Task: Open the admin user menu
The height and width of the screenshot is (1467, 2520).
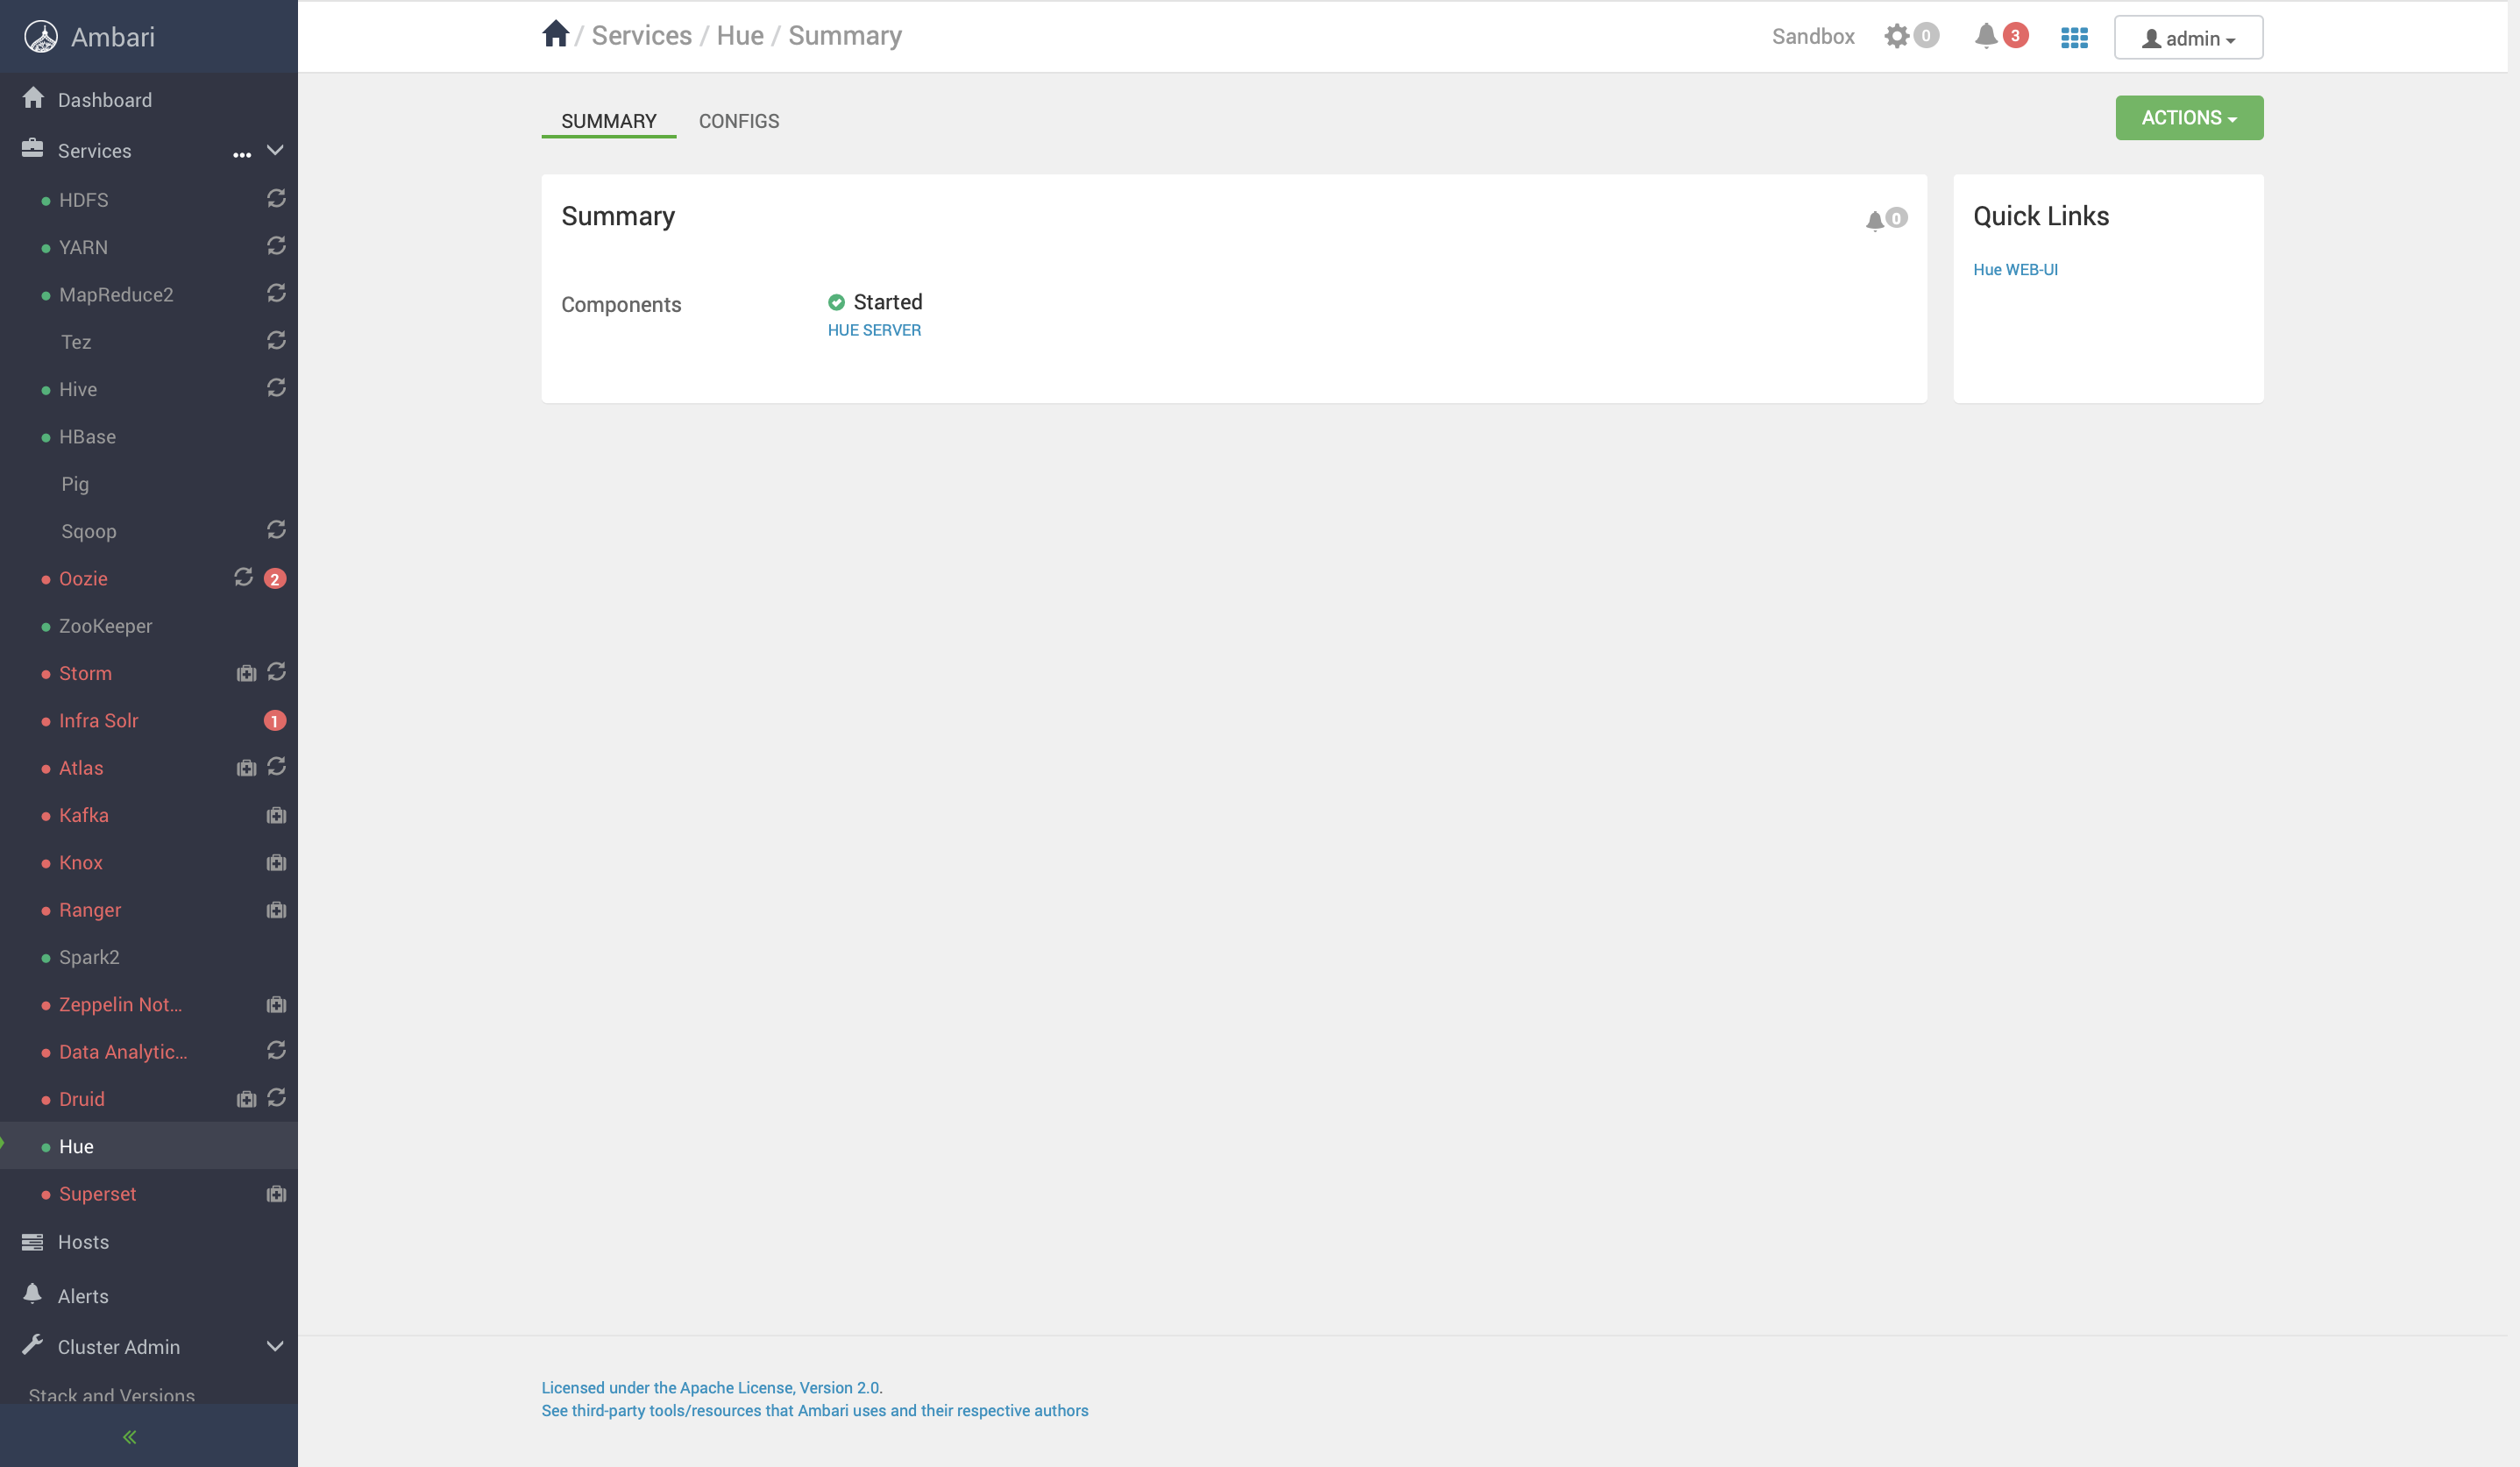Action: coord(2188,38)
